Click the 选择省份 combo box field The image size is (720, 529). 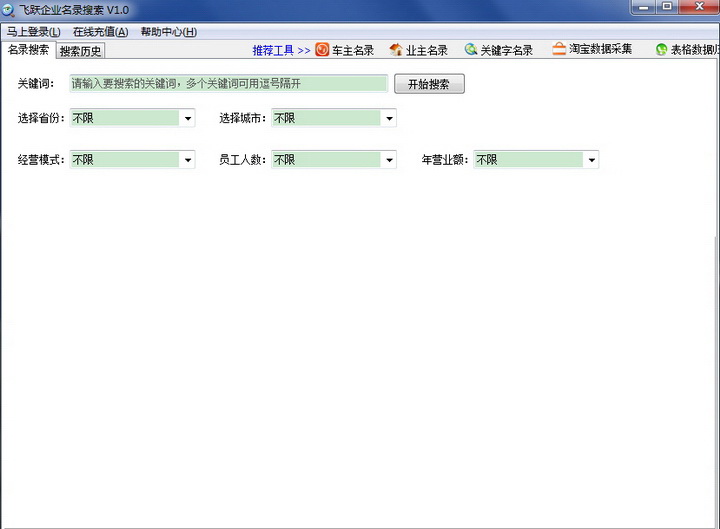[132, 118]
